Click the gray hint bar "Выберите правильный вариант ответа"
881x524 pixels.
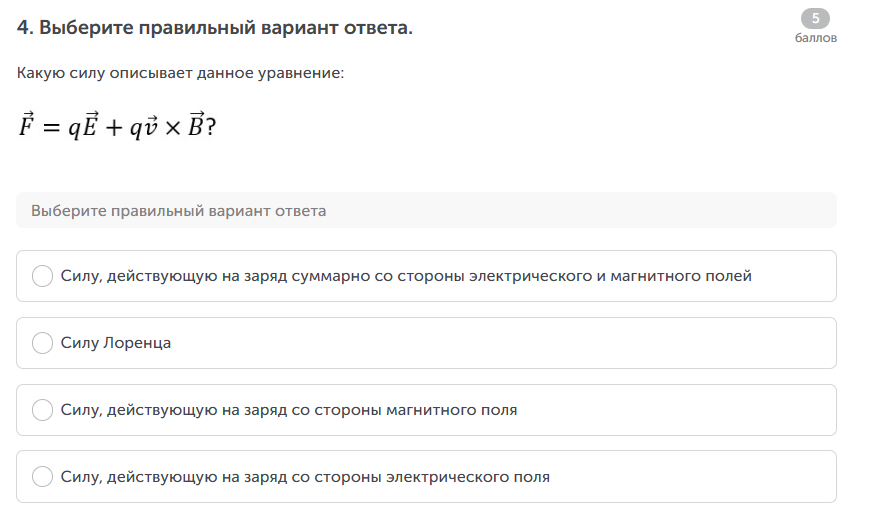point(426,211)
